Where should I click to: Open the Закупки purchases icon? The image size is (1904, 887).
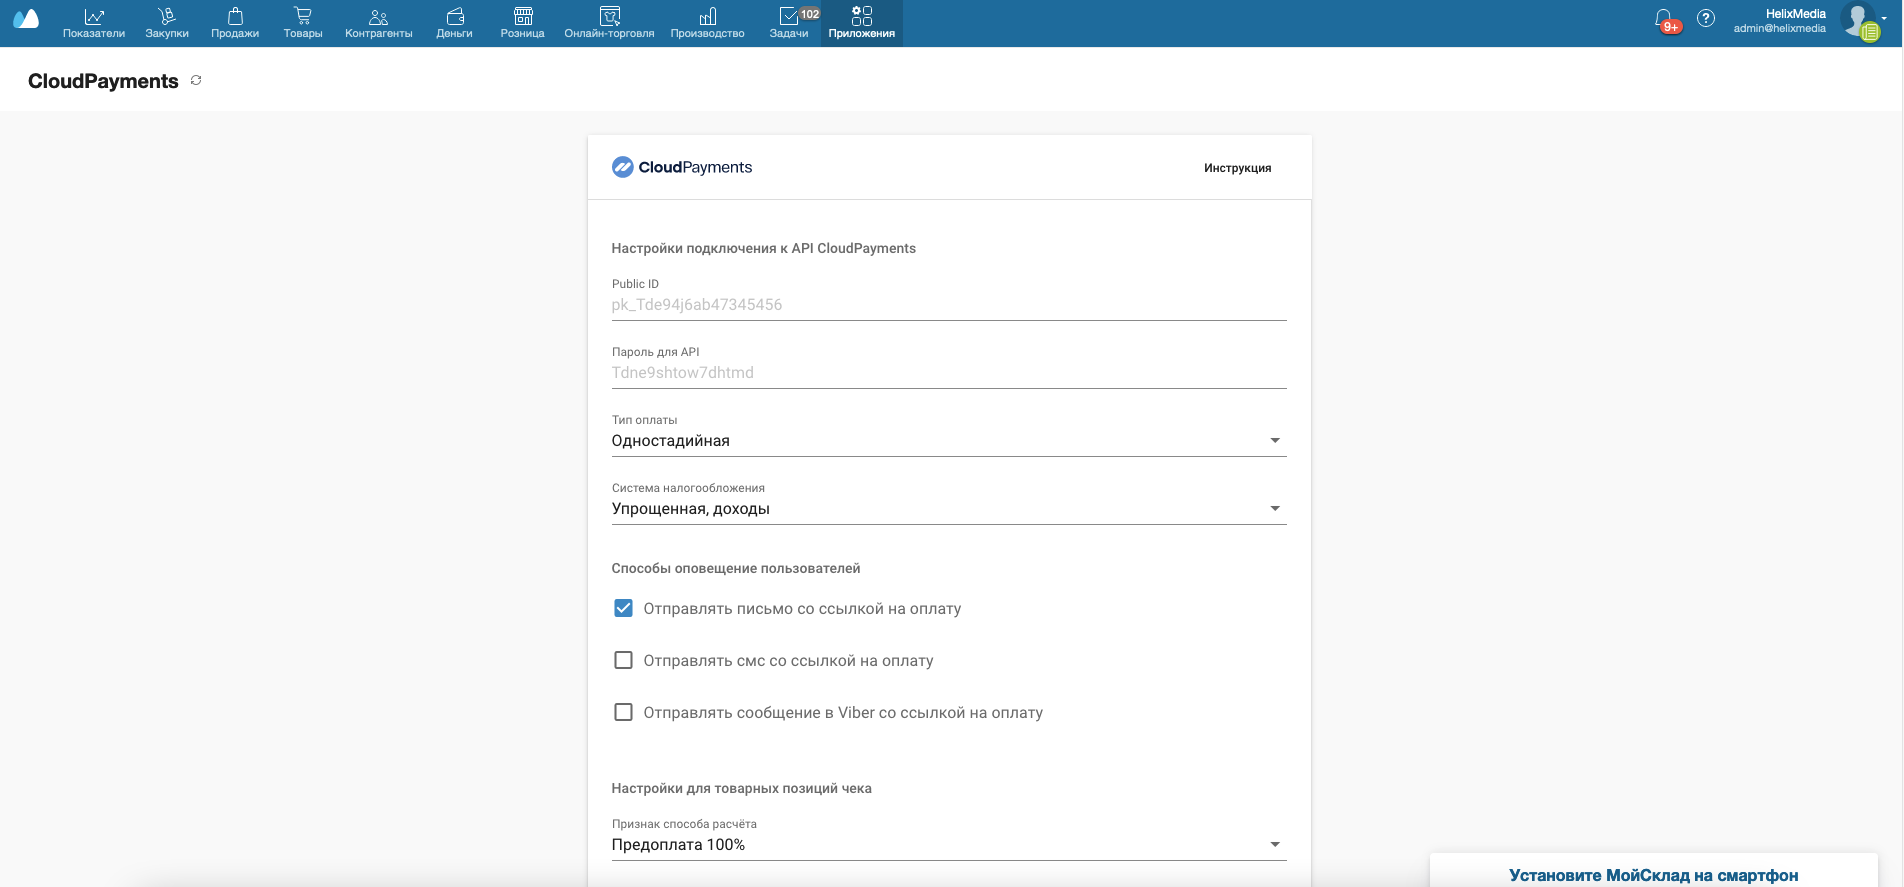click(x=167, y=16)
